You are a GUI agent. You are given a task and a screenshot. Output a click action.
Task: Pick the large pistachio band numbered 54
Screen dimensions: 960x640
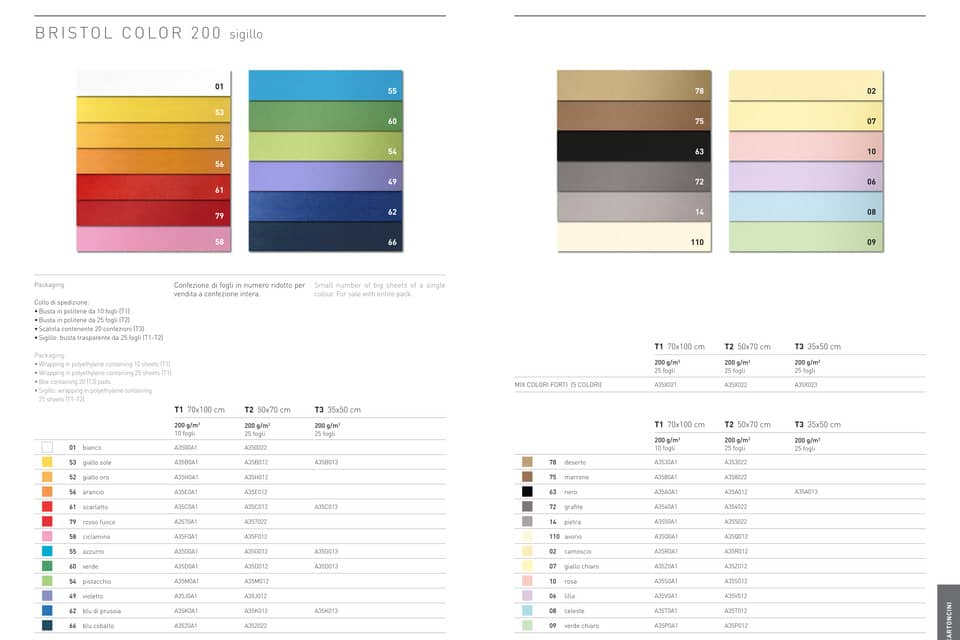click(x=326, y=146)
